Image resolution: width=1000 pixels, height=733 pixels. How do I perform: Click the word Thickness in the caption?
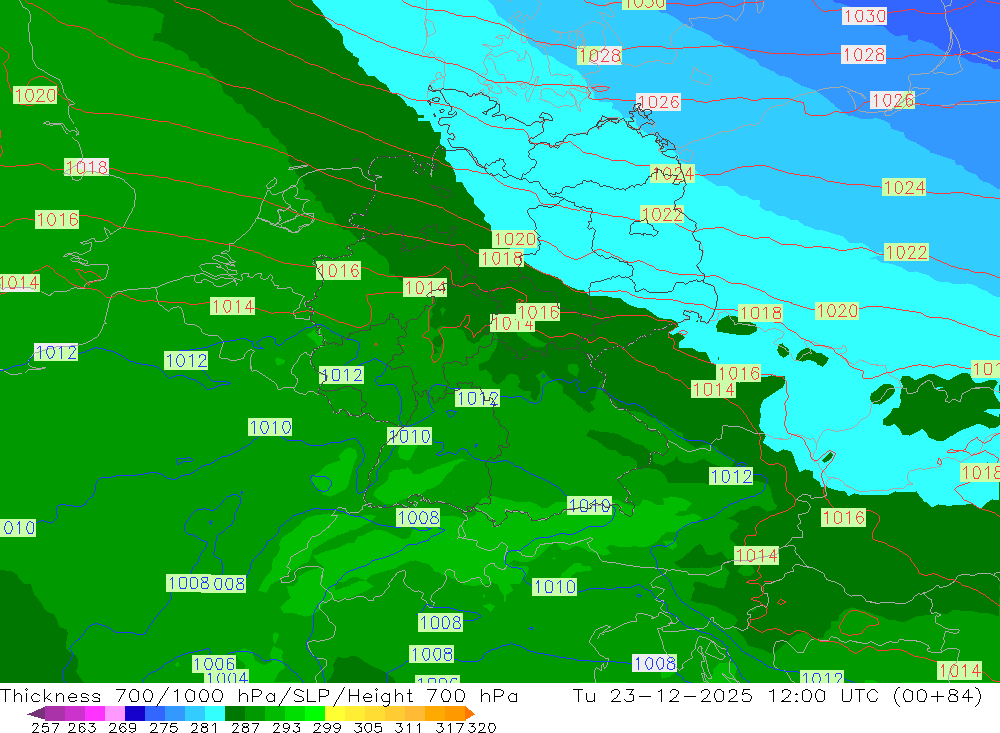(51, 696)
